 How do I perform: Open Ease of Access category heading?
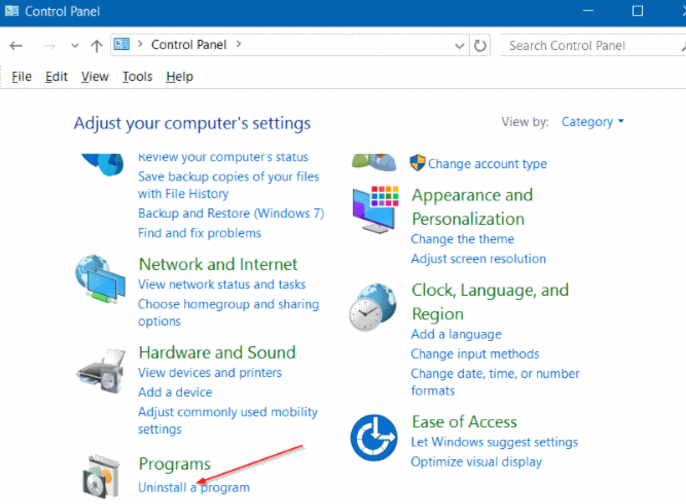tap(464, 422)
